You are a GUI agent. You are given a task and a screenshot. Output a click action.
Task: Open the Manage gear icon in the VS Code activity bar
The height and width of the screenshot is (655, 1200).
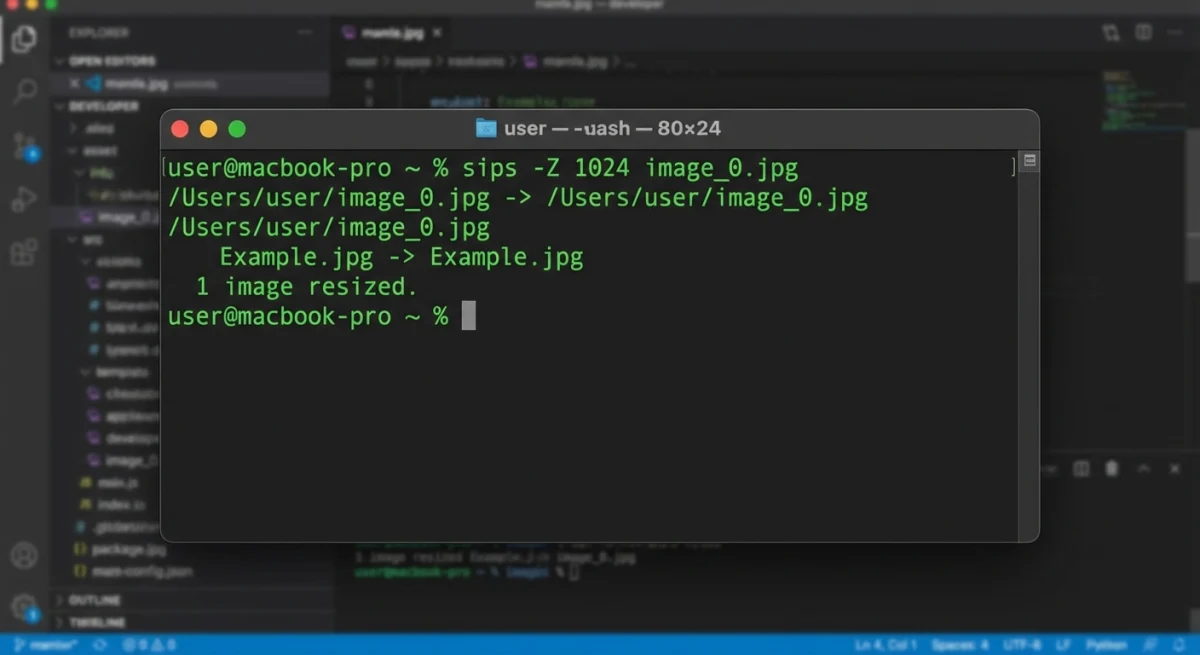[x=24, y=606]
